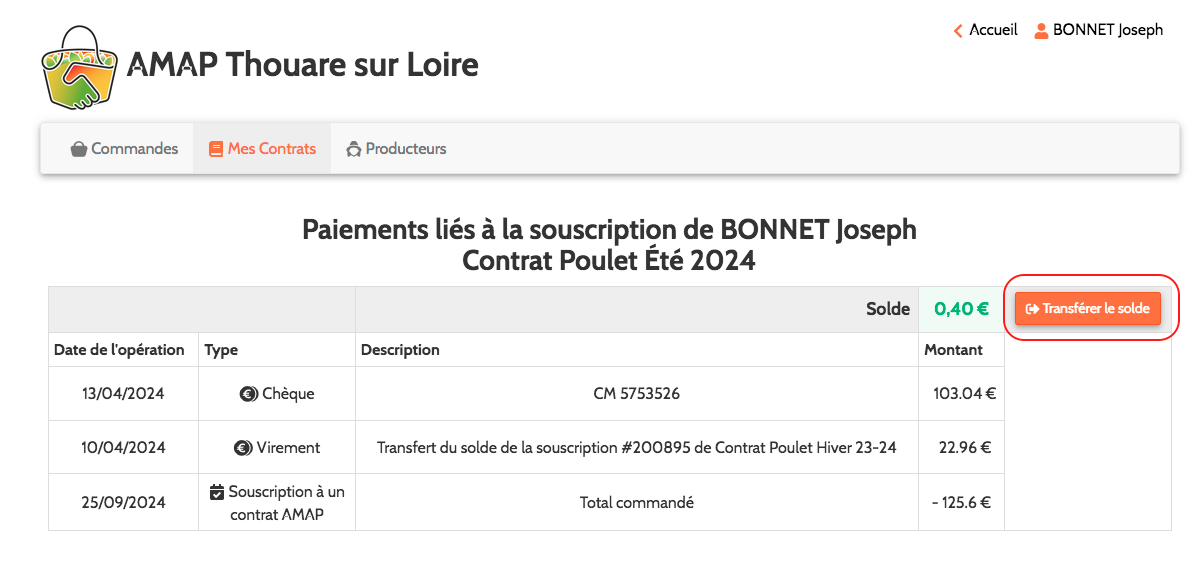The width and height of the screenshot is (1189, 564).
Task: Click the Total commandé description cell
Action: tap(636, 502)
